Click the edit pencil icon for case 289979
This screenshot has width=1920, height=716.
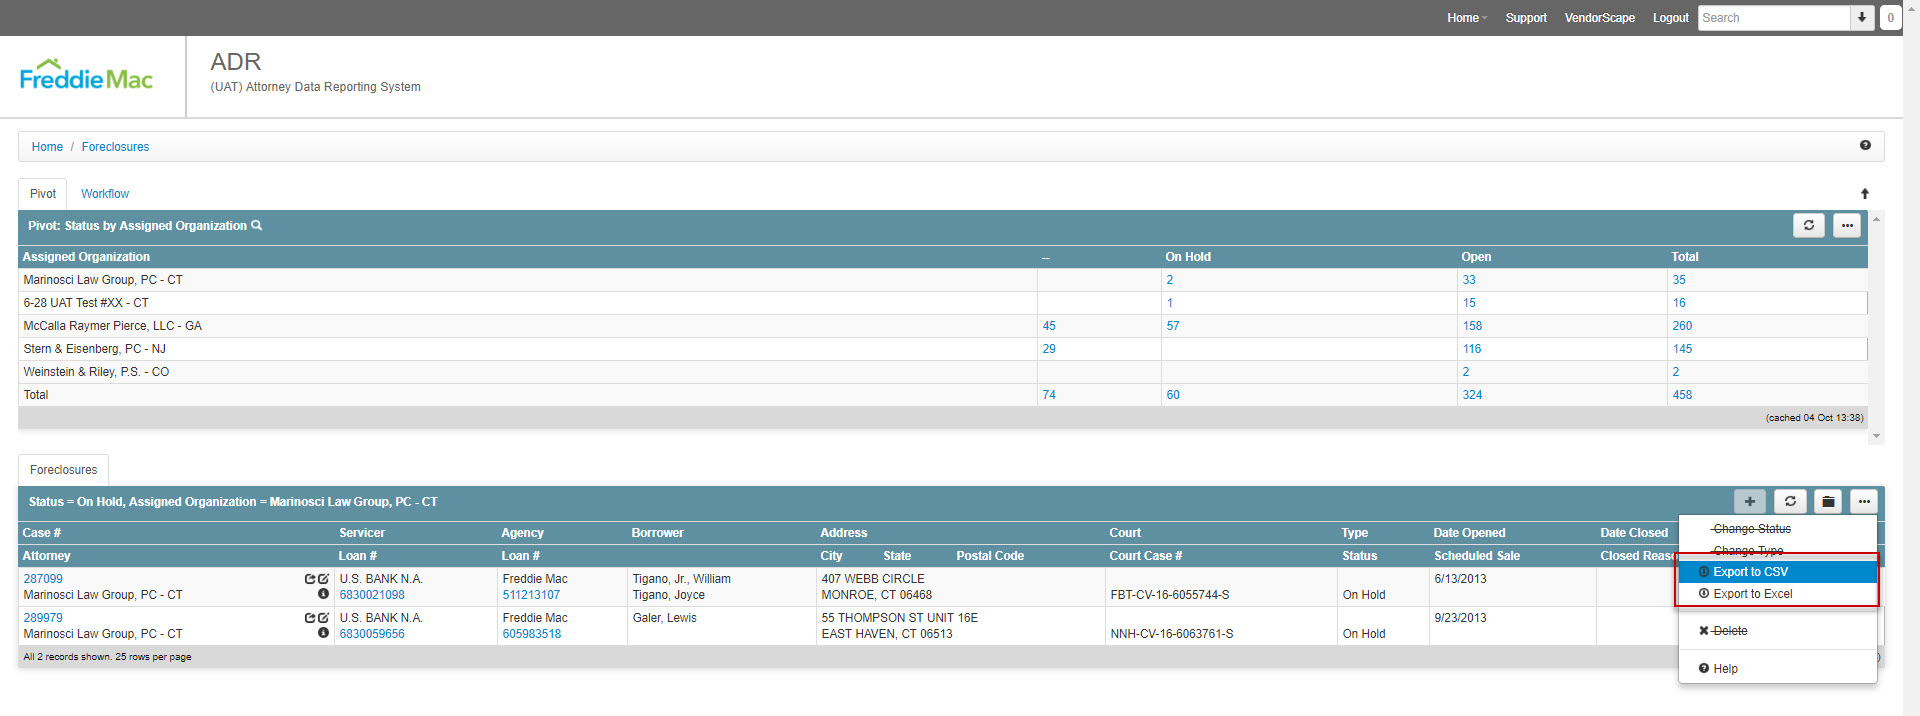coord(323,618)
